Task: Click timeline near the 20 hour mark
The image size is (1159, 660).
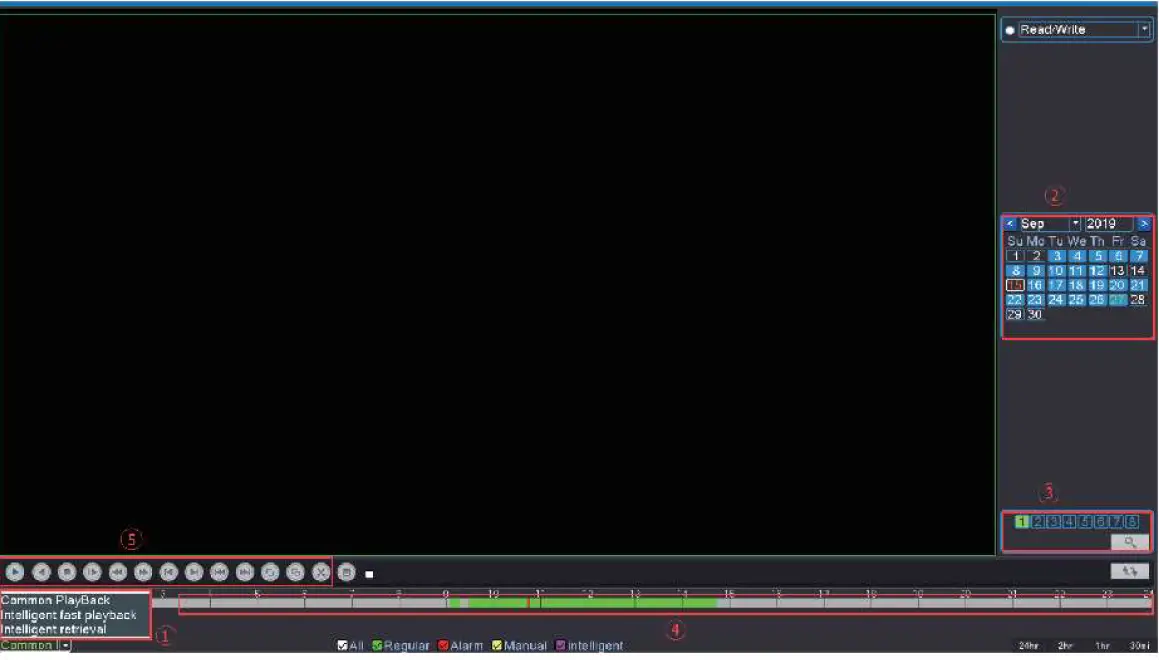Action: (965, 603)
